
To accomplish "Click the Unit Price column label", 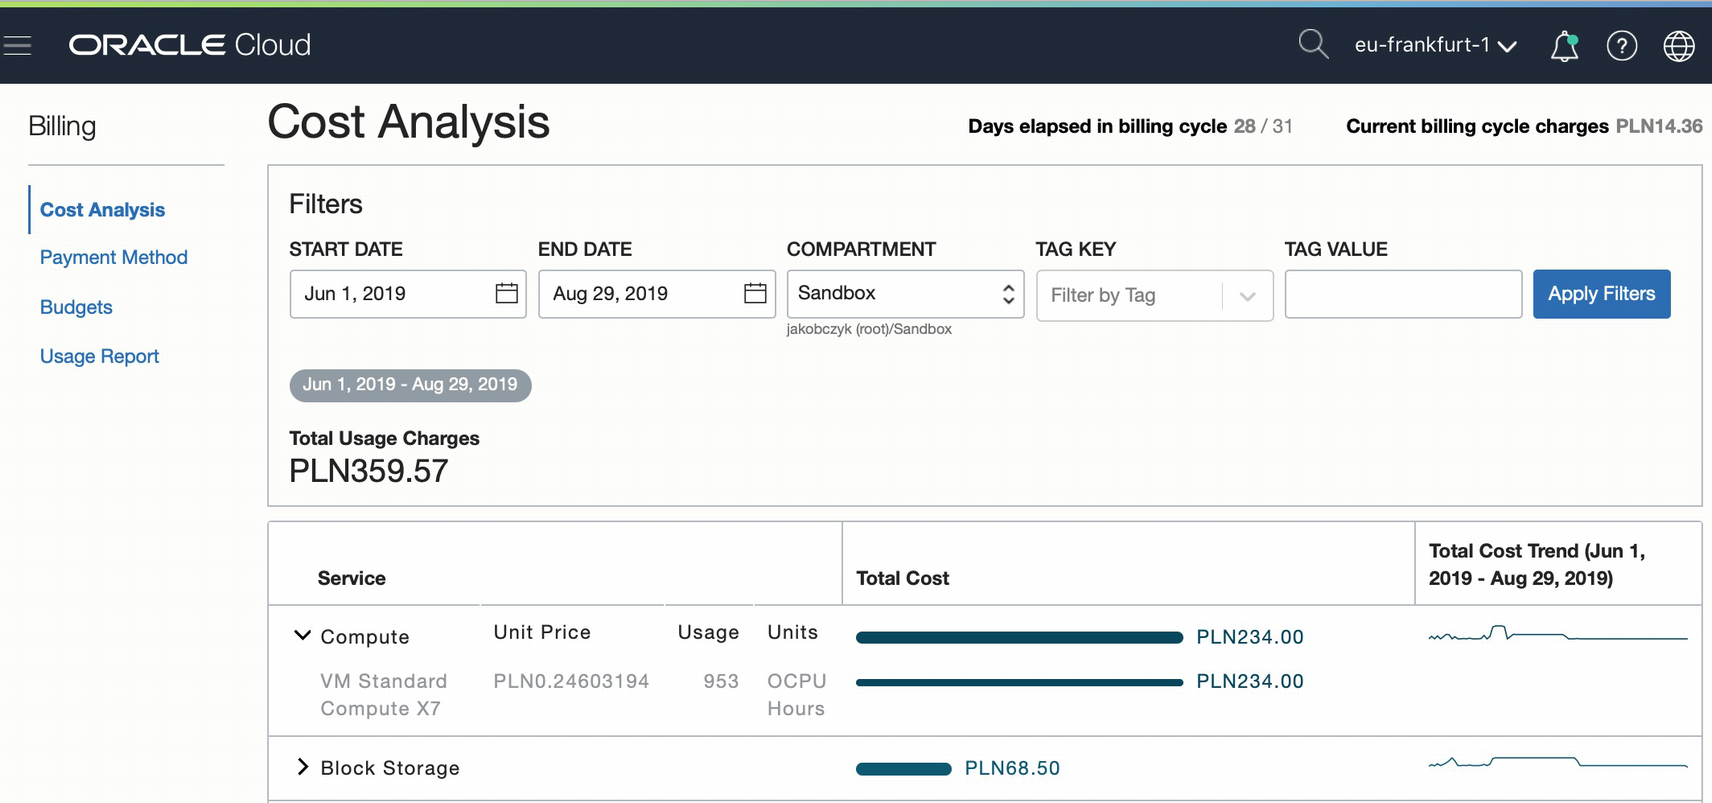I will click(x=542, y=632).
